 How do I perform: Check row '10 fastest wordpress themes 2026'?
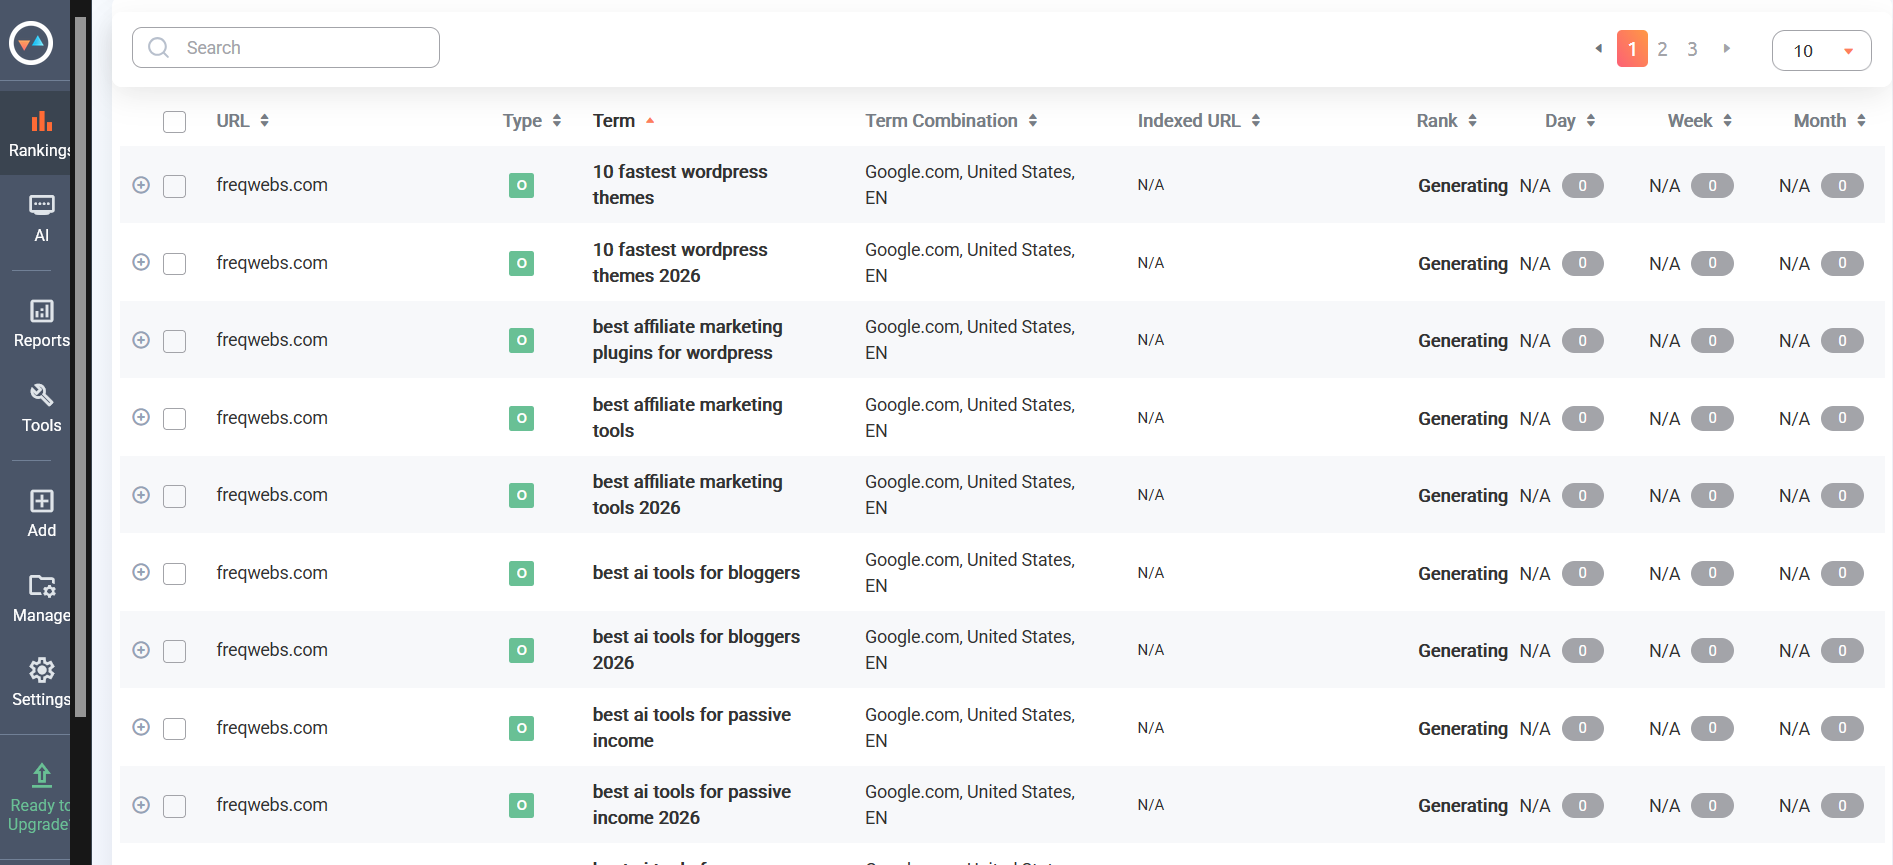coord(175,264)
